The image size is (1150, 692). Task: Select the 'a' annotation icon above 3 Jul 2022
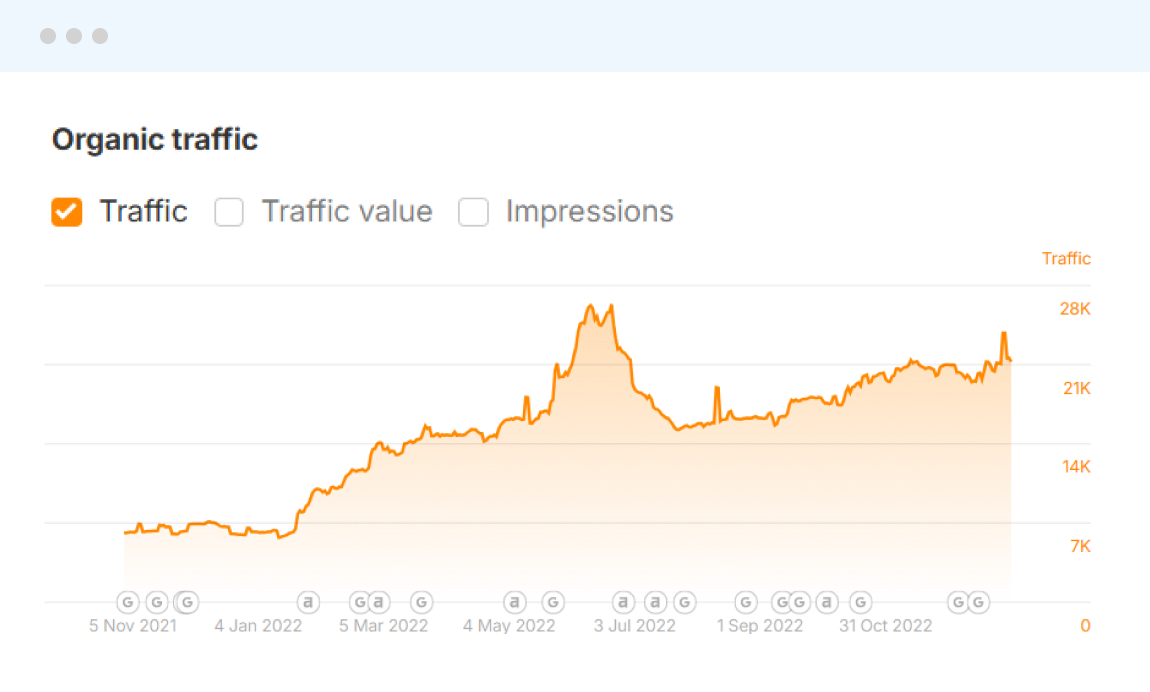coord(622,602)
